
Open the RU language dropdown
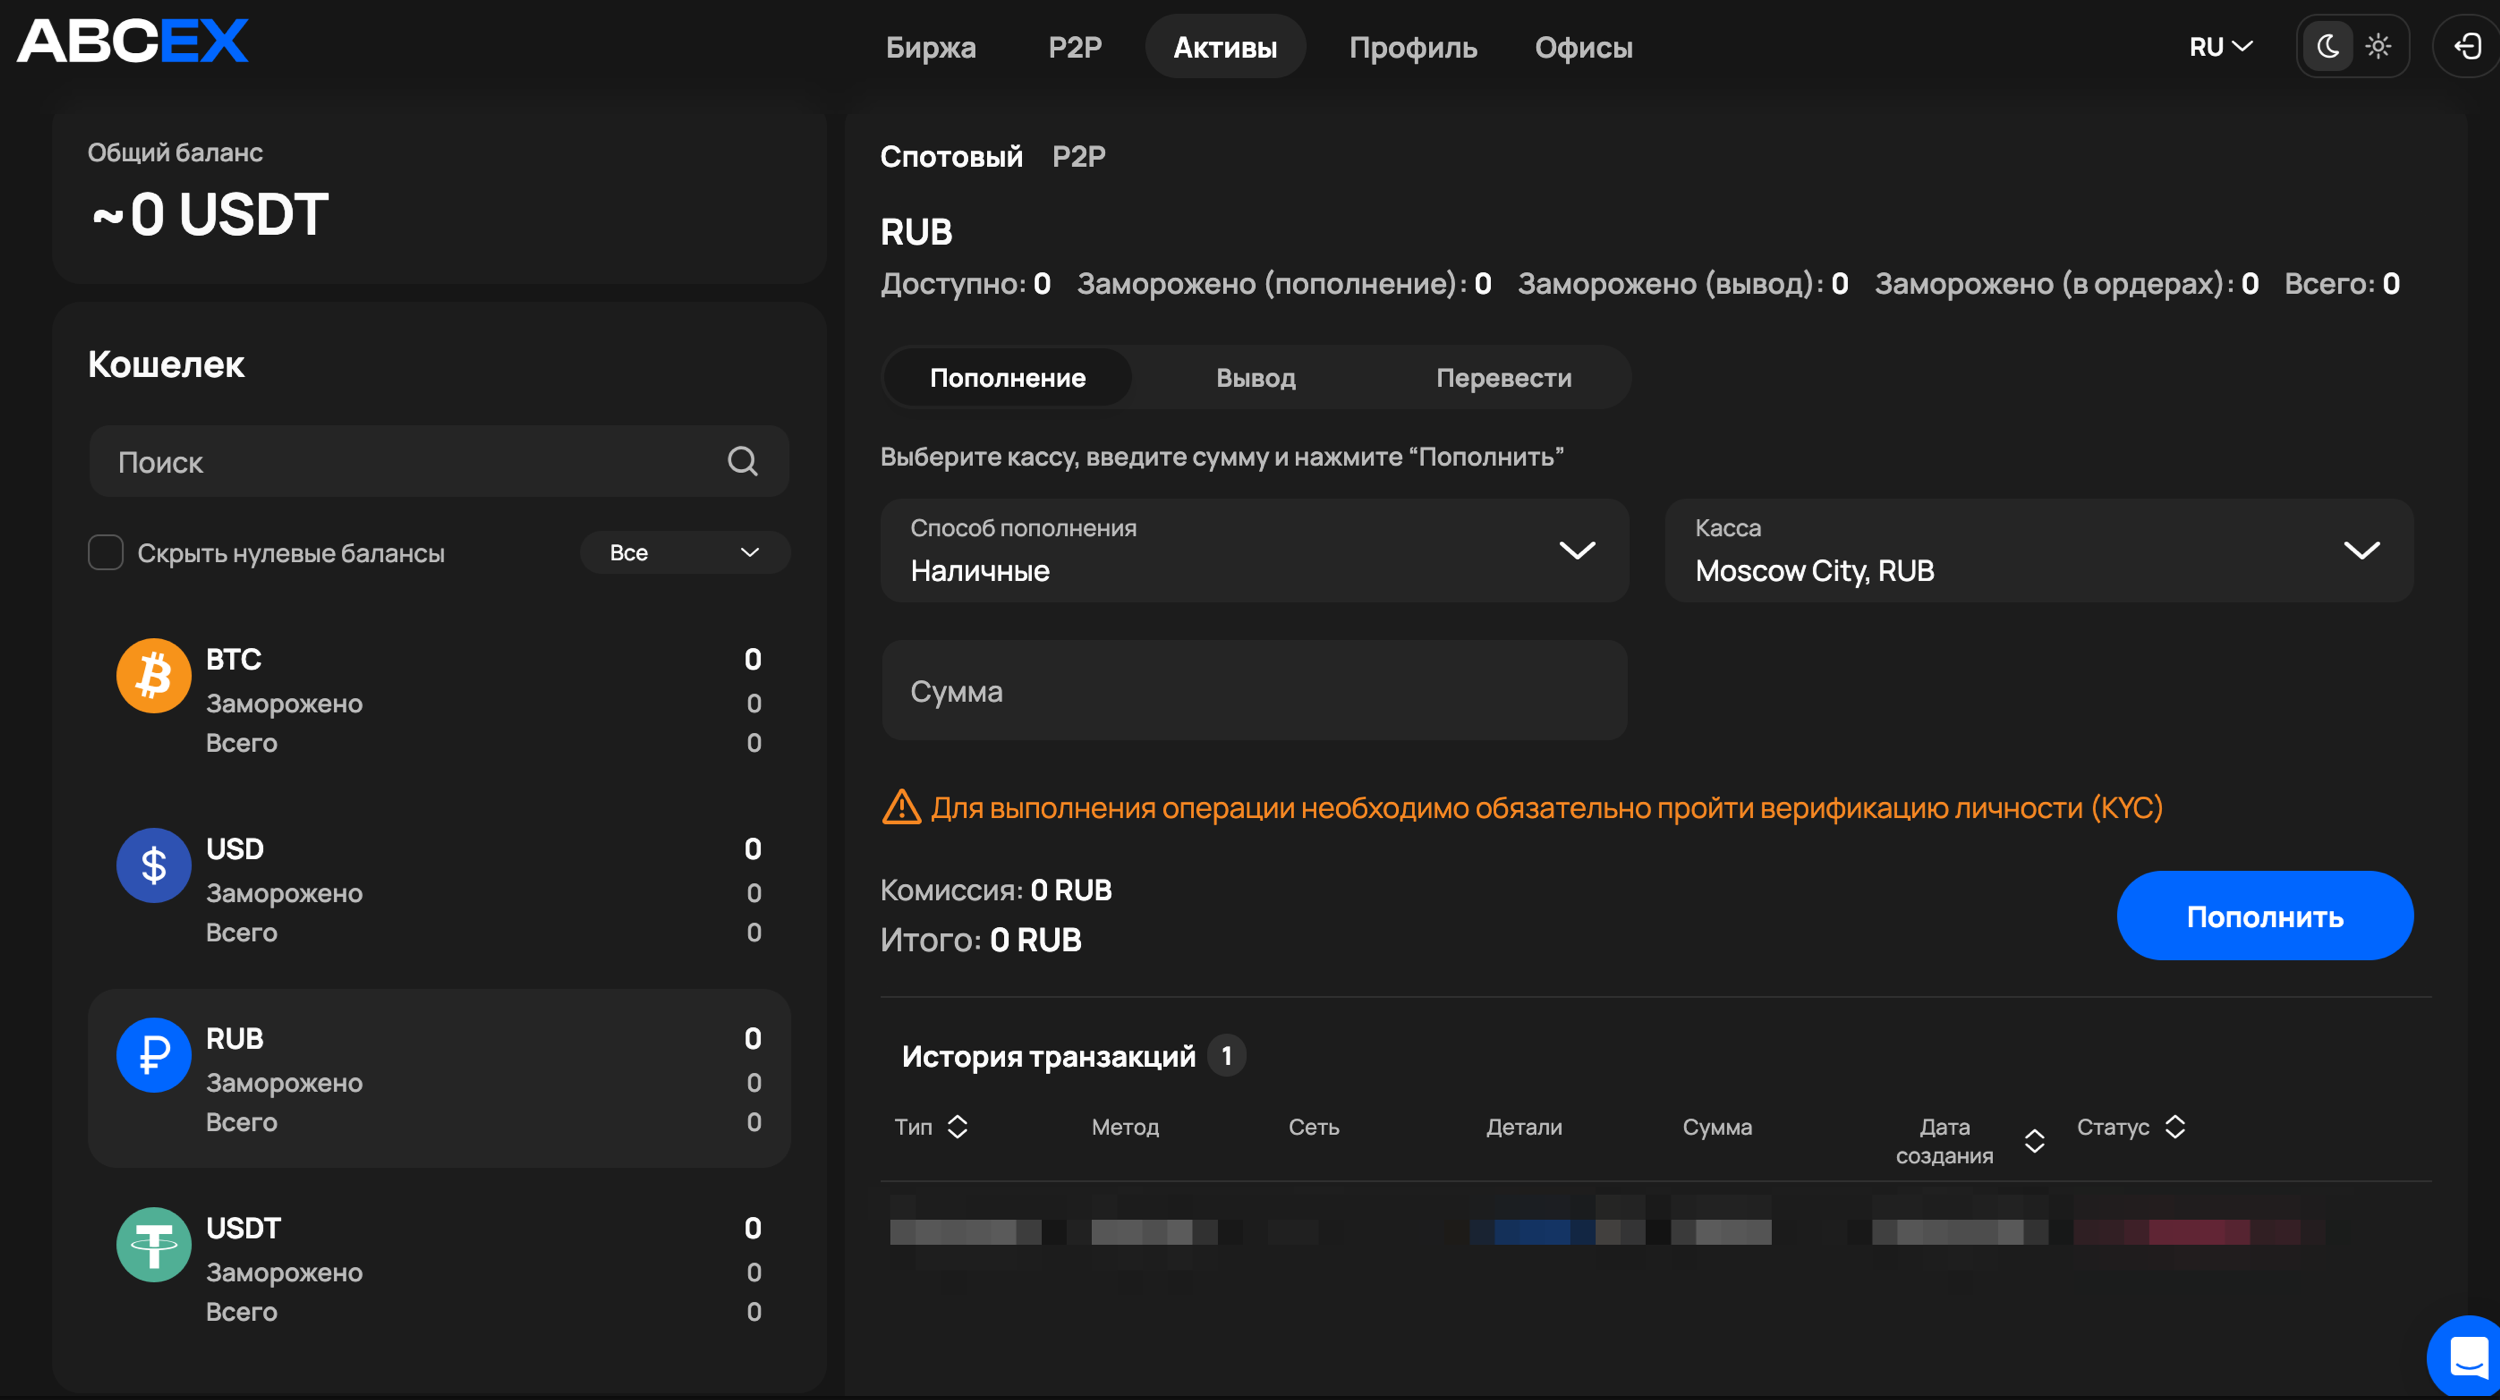point(2220,46)
